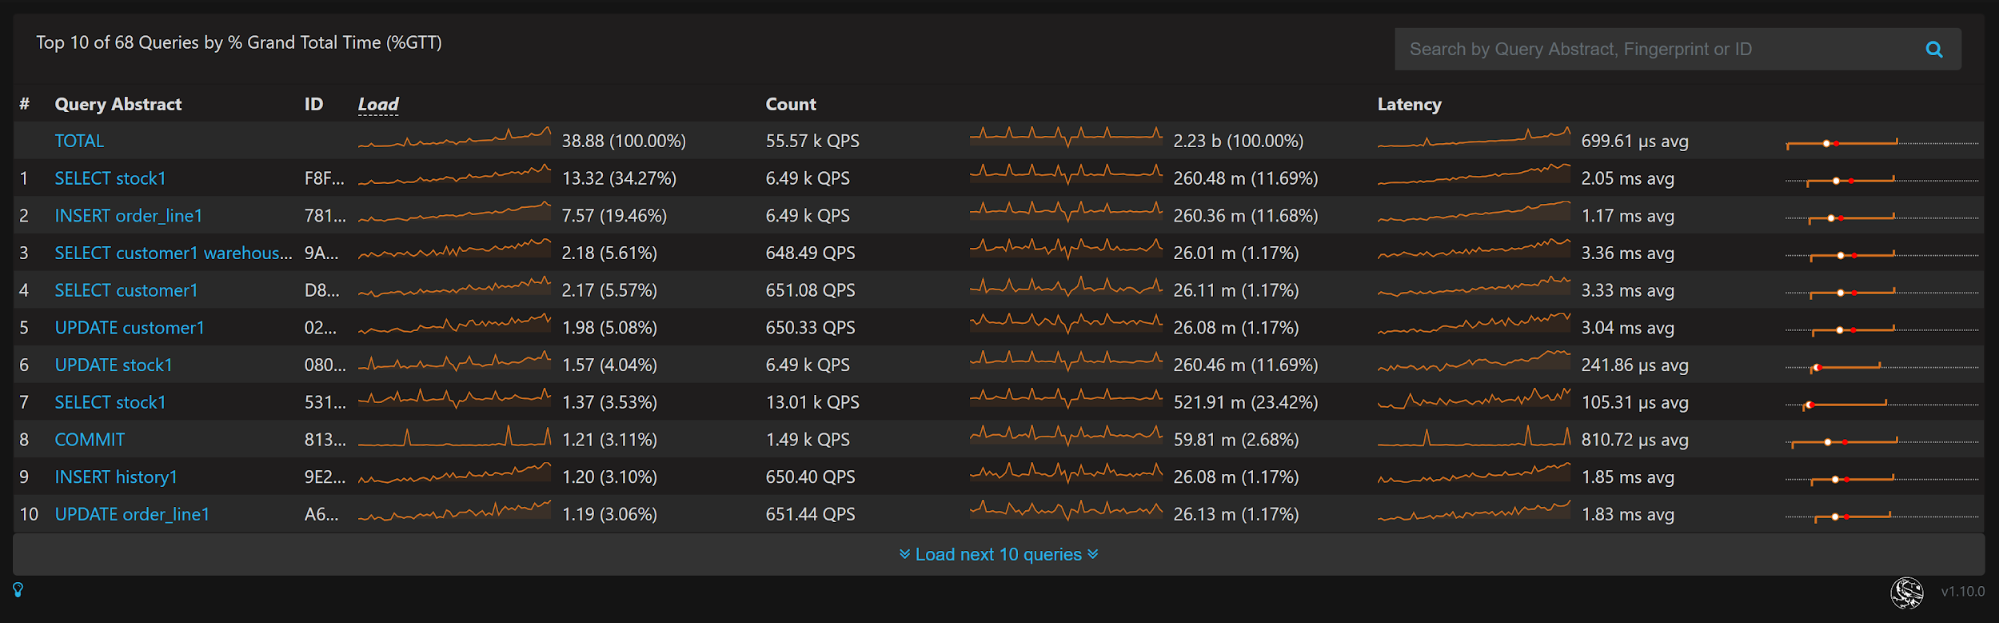Load next 10 queries
The height and width of the screenshot is (623, 1999).
998,554
